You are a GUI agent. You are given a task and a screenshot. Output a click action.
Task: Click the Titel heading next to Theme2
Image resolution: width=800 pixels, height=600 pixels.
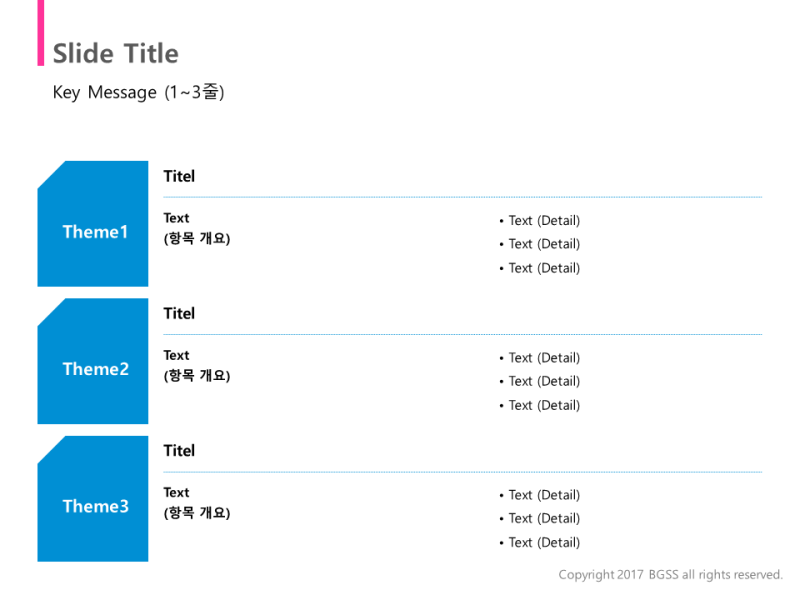179,314
